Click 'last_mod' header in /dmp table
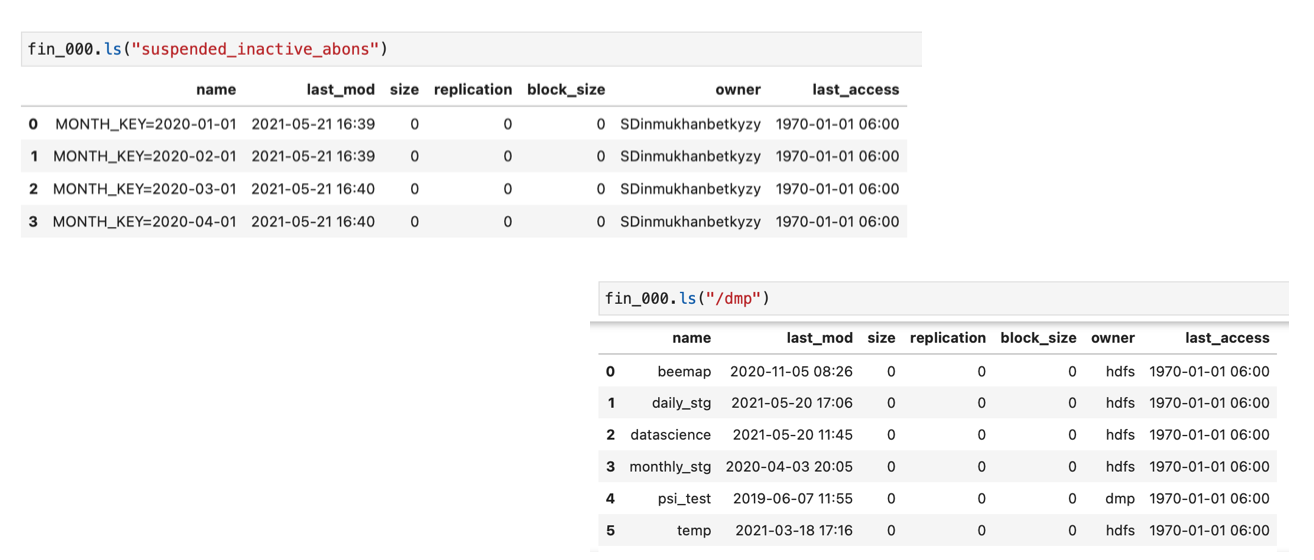Viewport: 1314px width, 560px height. click(x=820, y=338)
